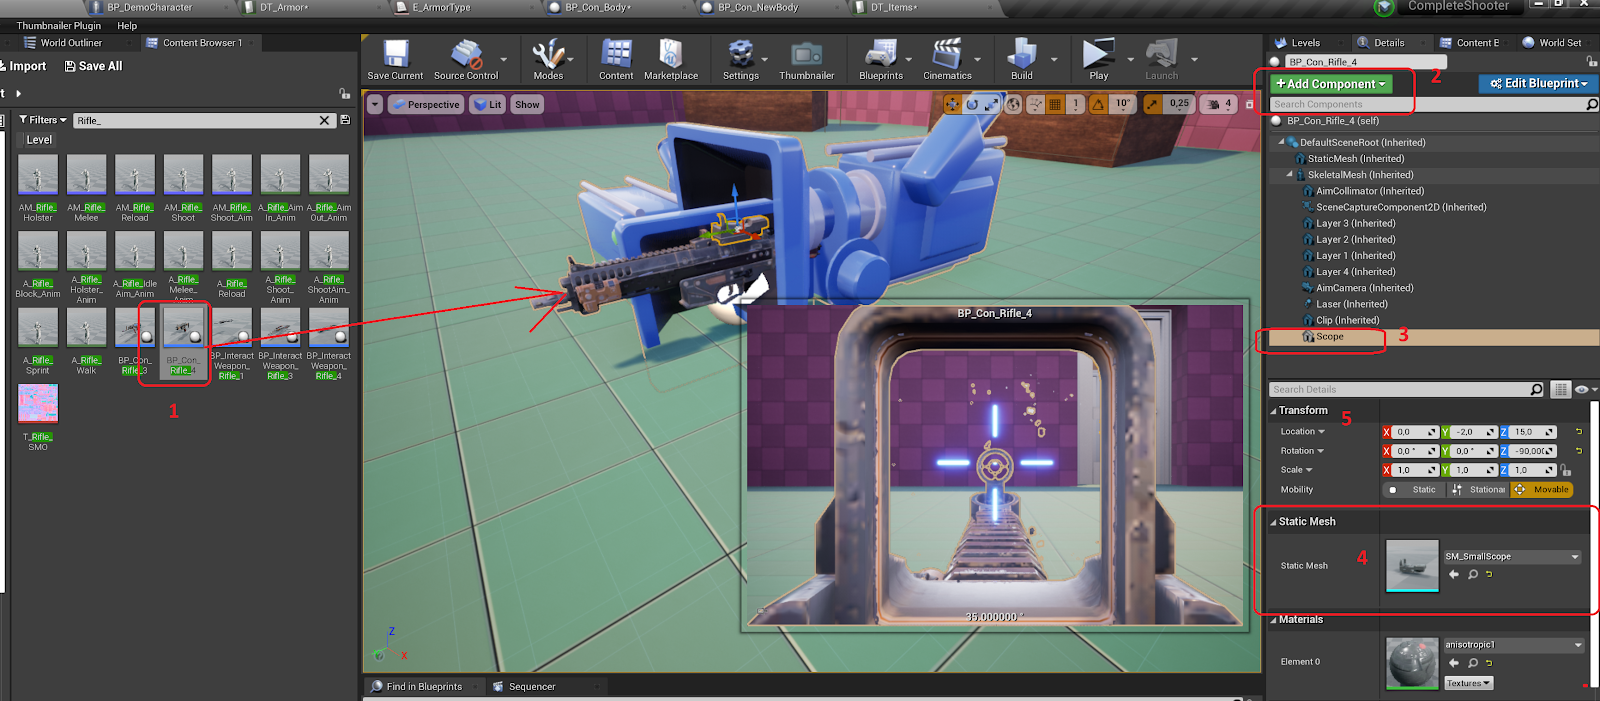1600x701 pixels.
Task: Collapse the SkeletalMesh (Inherited) tree node
Action: (1289, 175)
